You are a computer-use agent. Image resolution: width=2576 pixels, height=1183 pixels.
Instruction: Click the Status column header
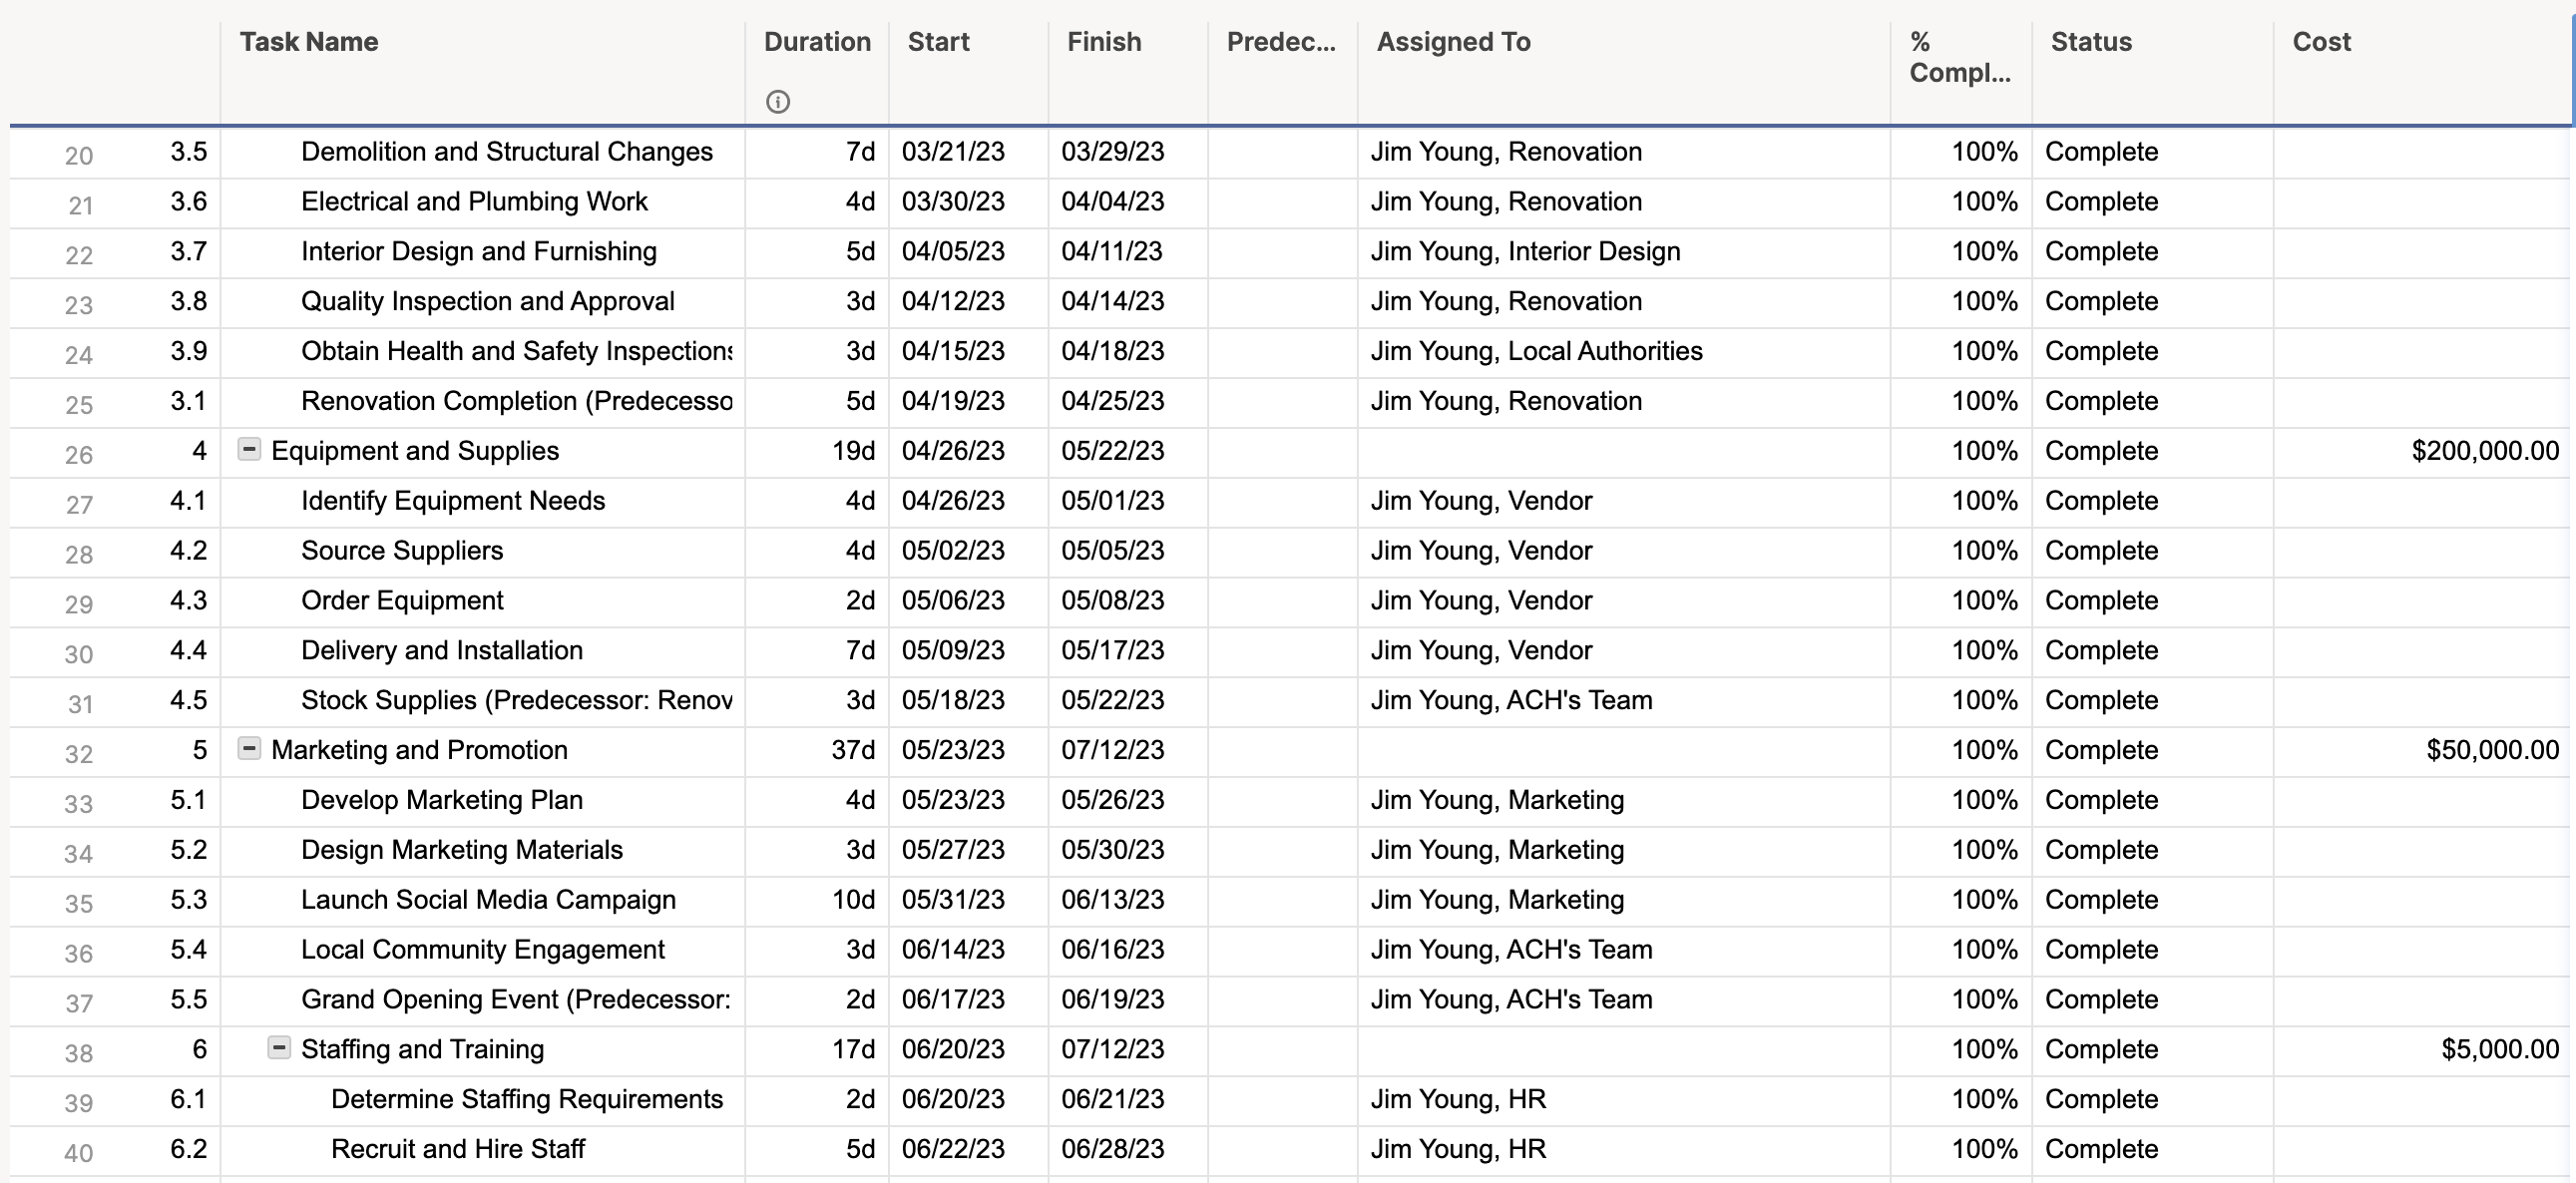[2090, 42]
